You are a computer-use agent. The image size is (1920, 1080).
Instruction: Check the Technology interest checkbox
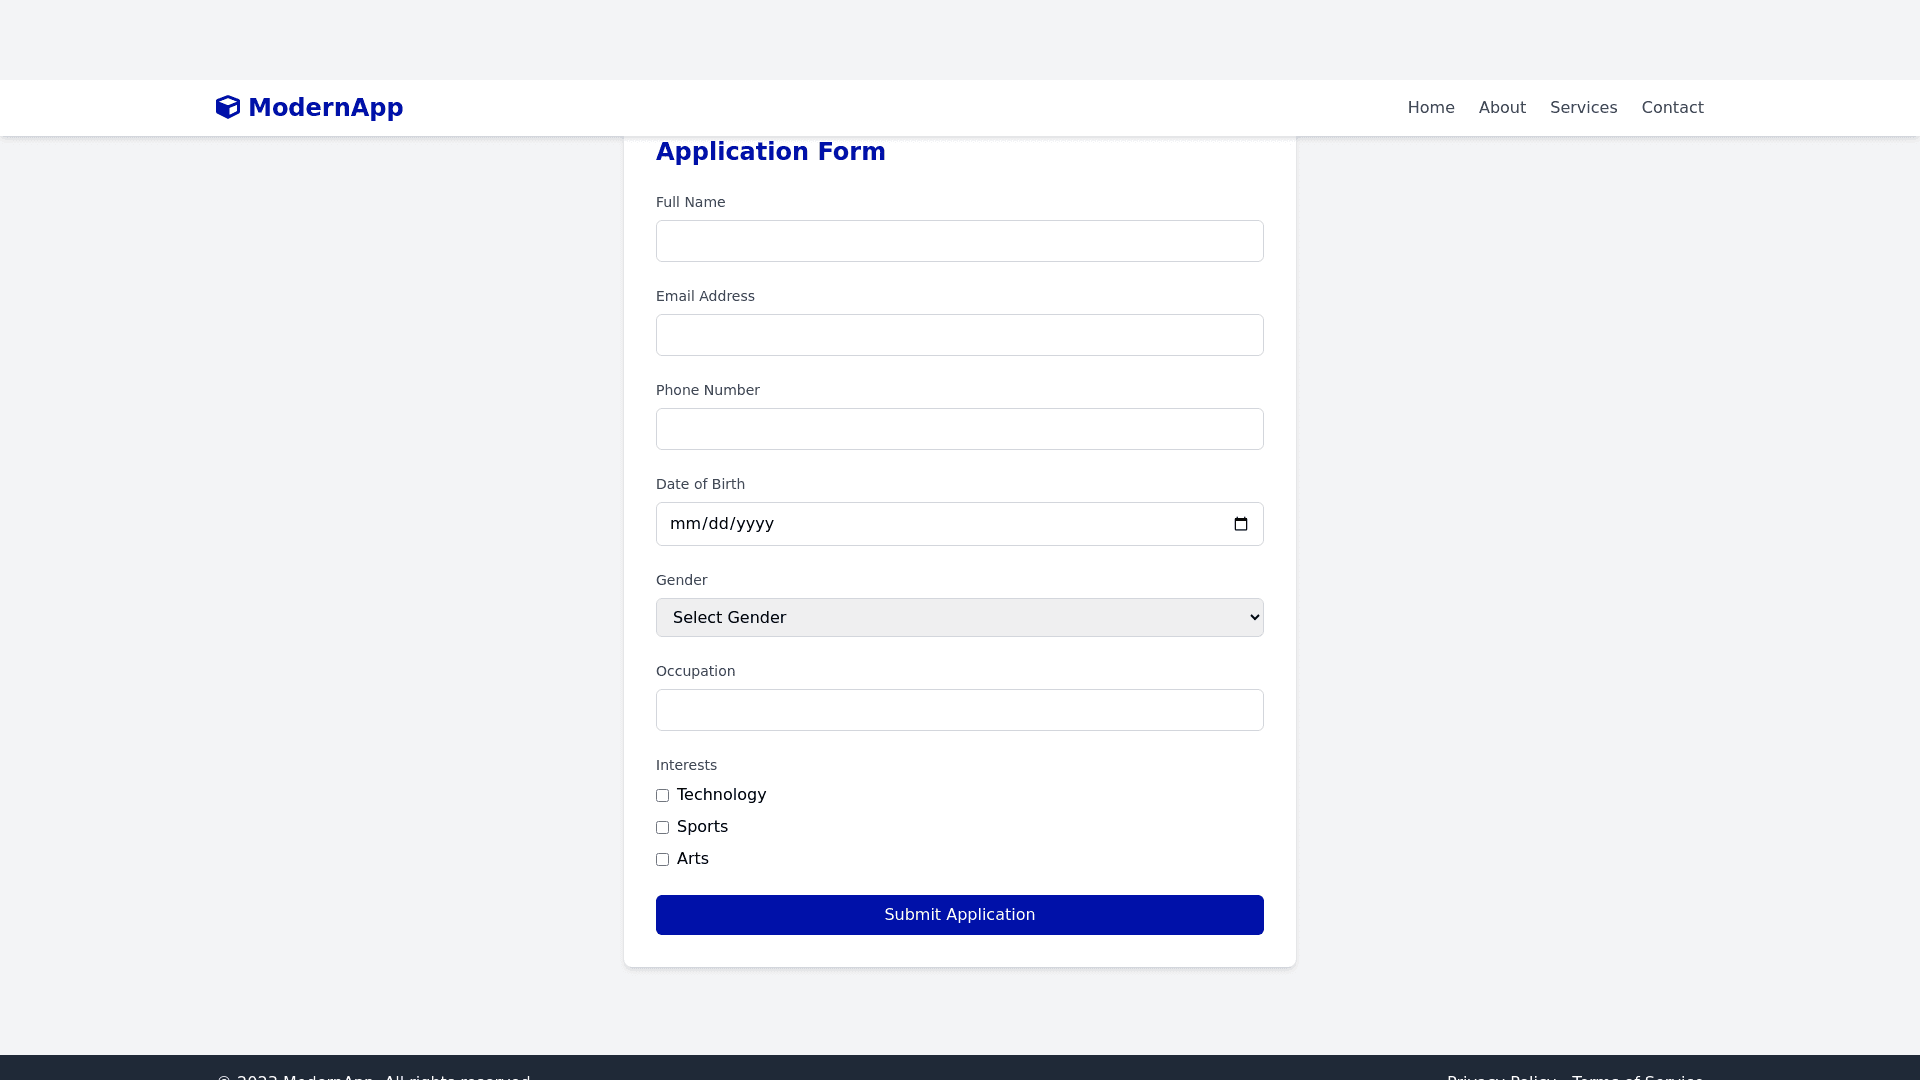click(x=662, y=796)
